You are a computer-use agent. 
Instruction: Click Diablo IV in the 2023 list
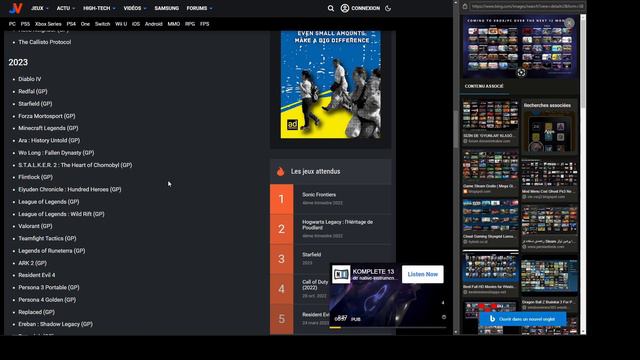click(30, 79)
